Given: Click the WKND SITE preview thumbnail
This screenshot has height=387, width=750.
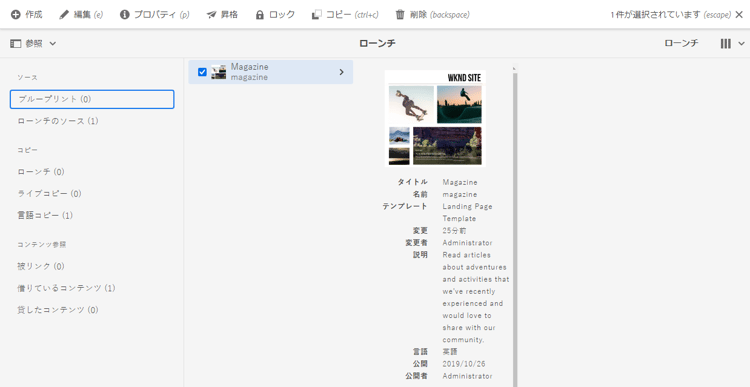Looking at the screenshot, I should click(435, 119).
